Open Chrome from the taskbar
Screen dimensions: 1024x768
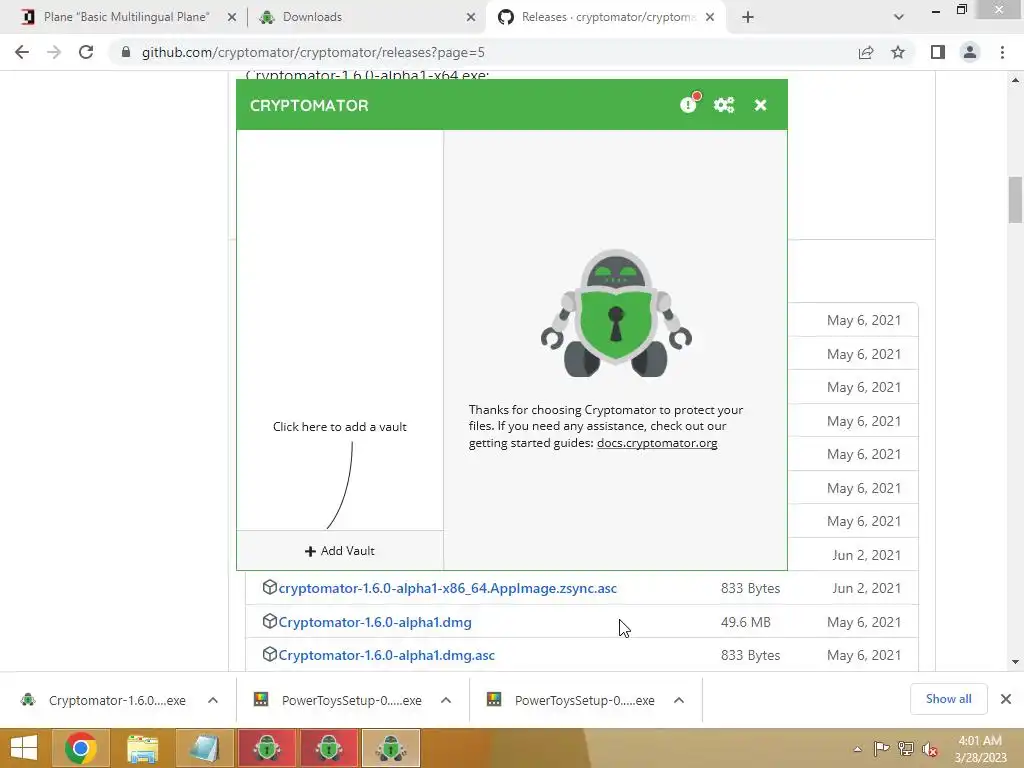click(x=81, y=748)
